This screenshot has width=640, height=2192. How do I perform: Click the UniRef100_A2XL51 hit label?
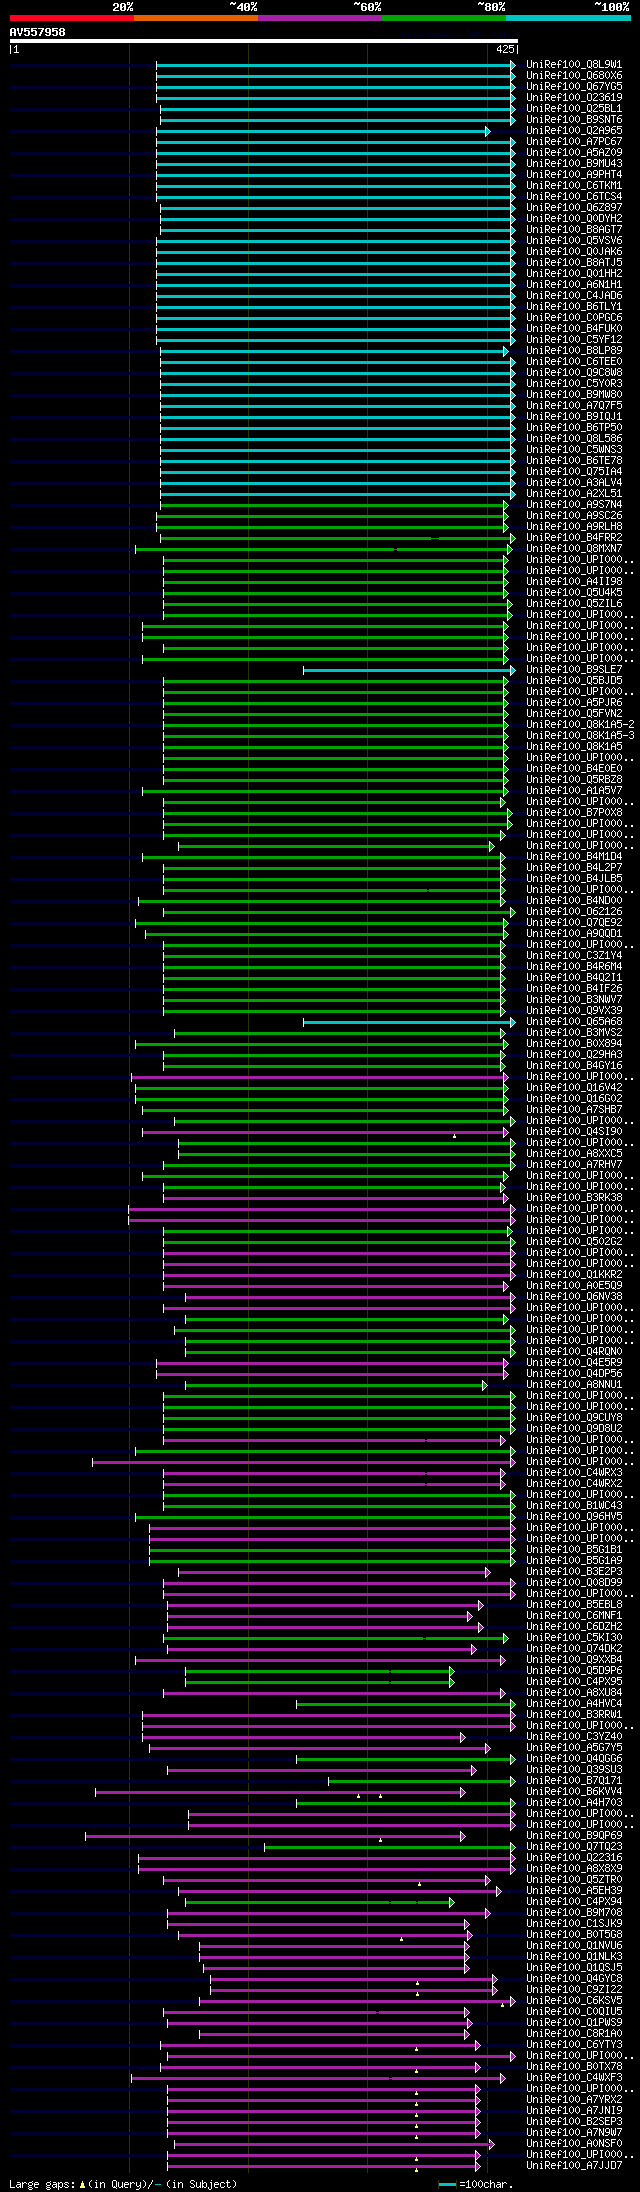click(x=574, y=494)
